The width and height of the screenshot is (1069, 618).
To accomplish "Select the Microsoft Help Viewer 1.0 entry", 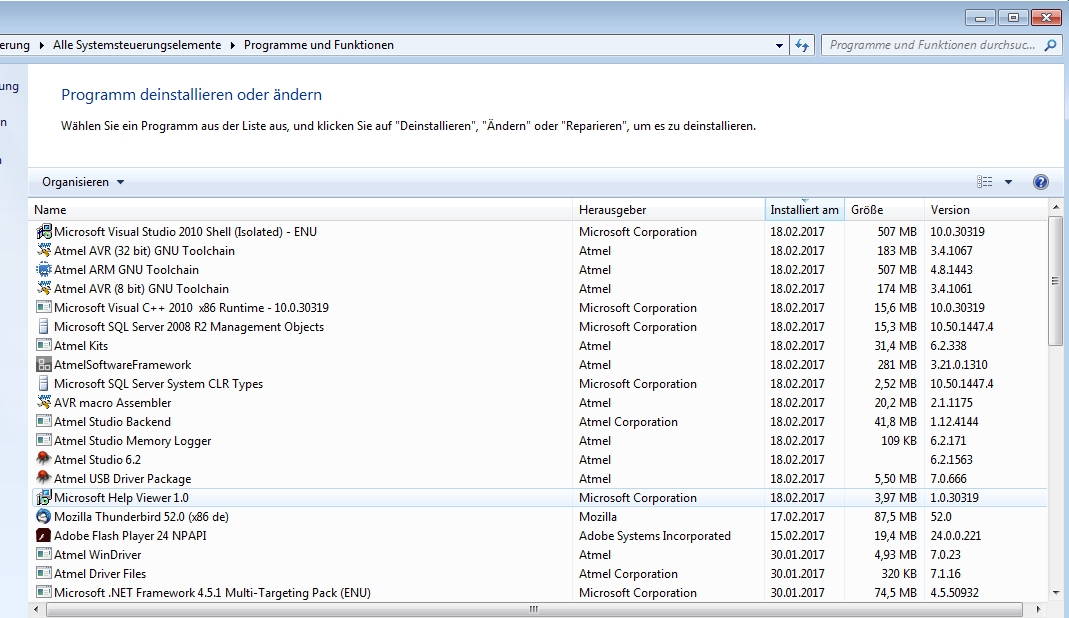I will 121,498.
